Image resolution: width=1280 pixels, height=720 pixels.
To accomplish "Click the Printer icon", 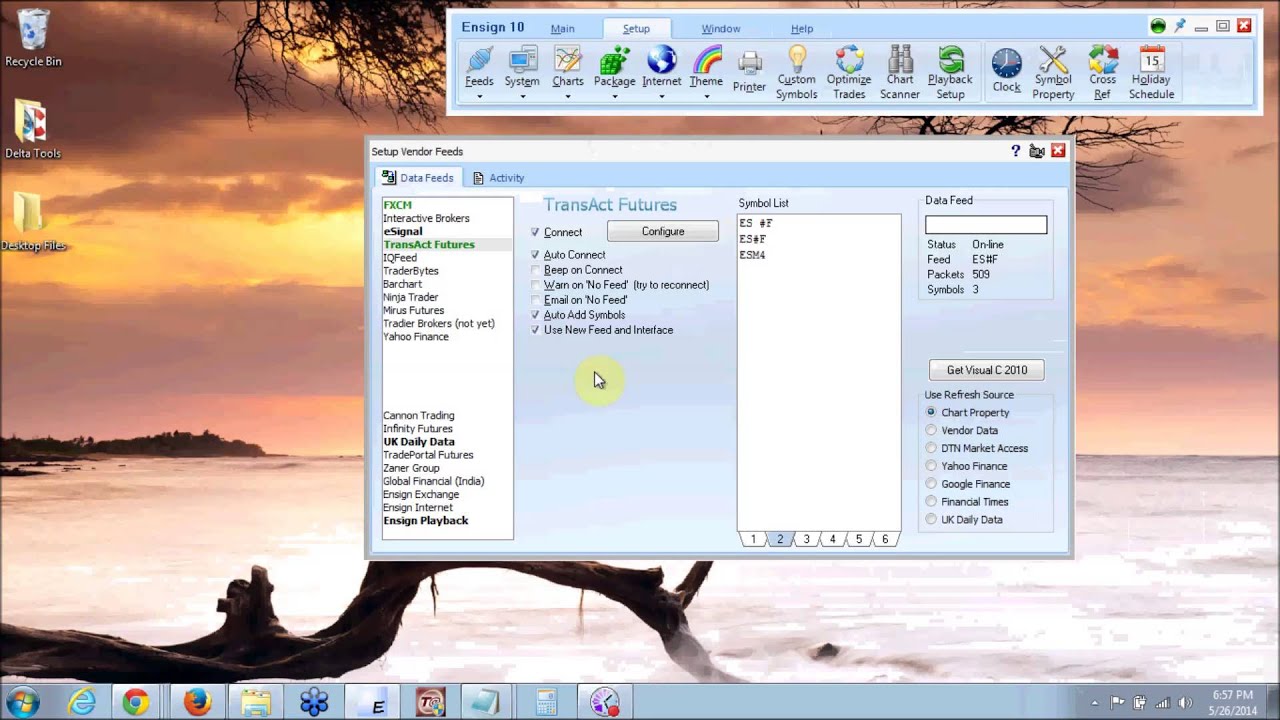I will click(x=749, y=64).
